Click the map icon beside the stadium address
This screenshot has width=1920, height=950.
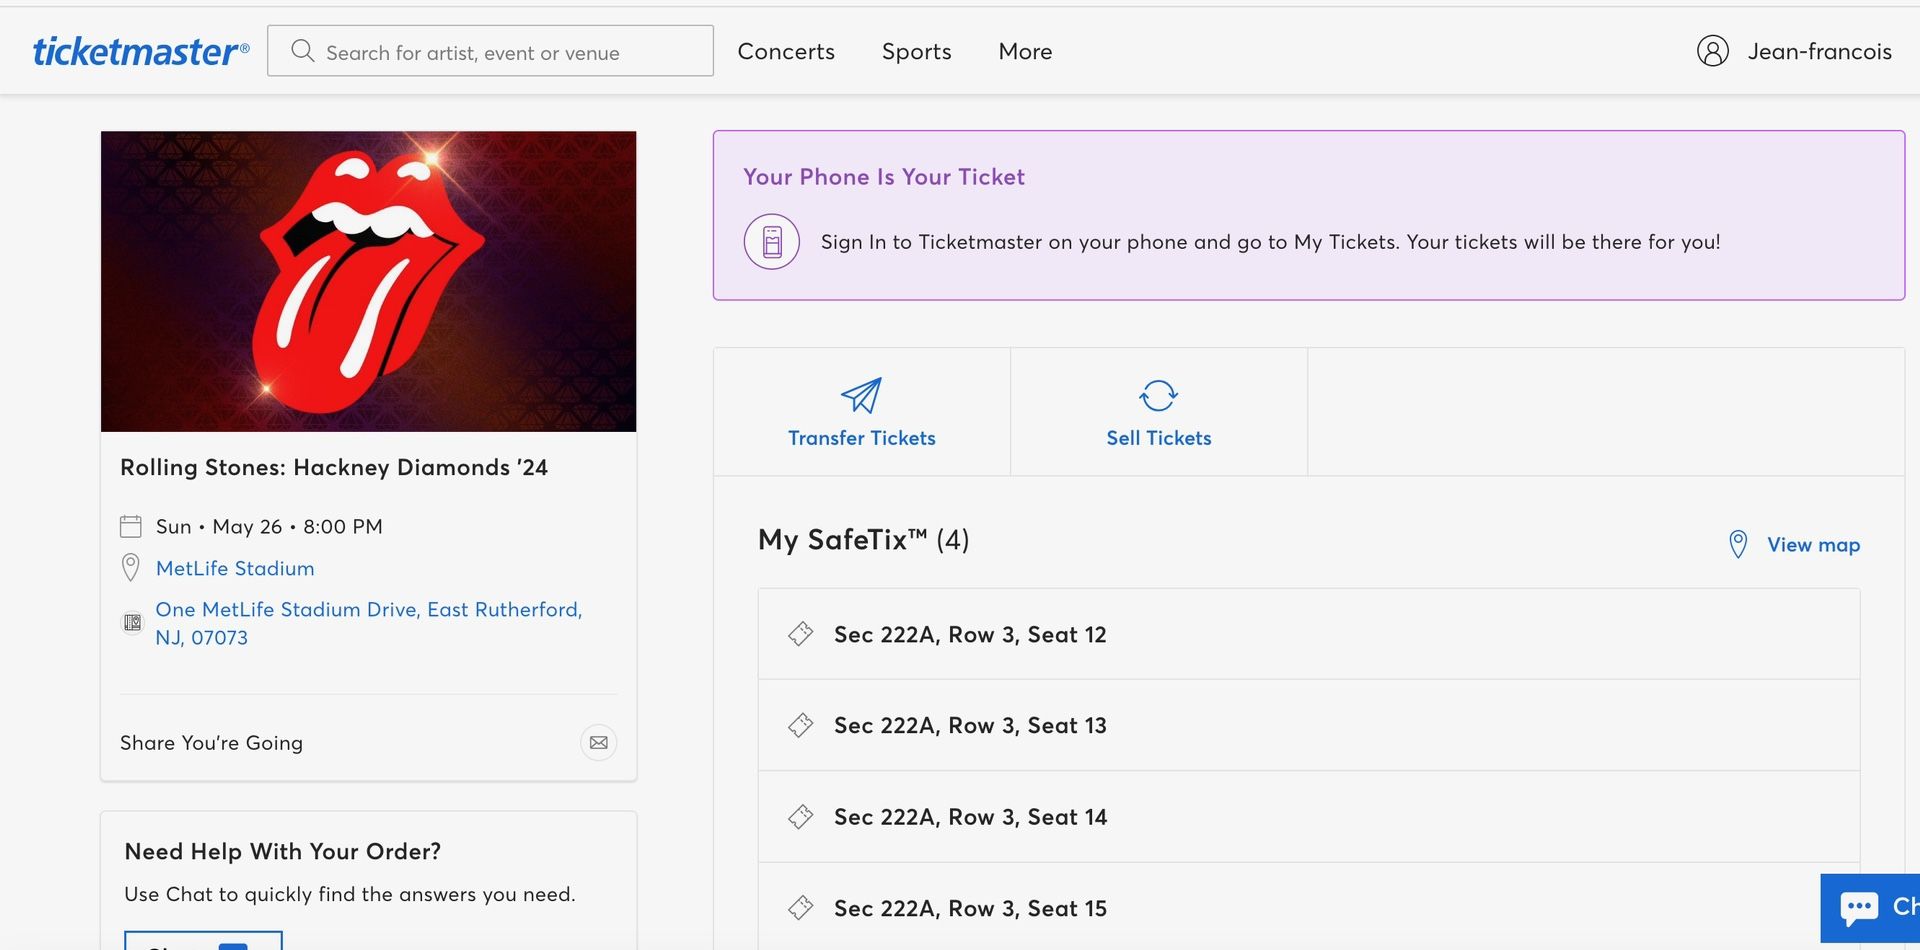(132, 623)
